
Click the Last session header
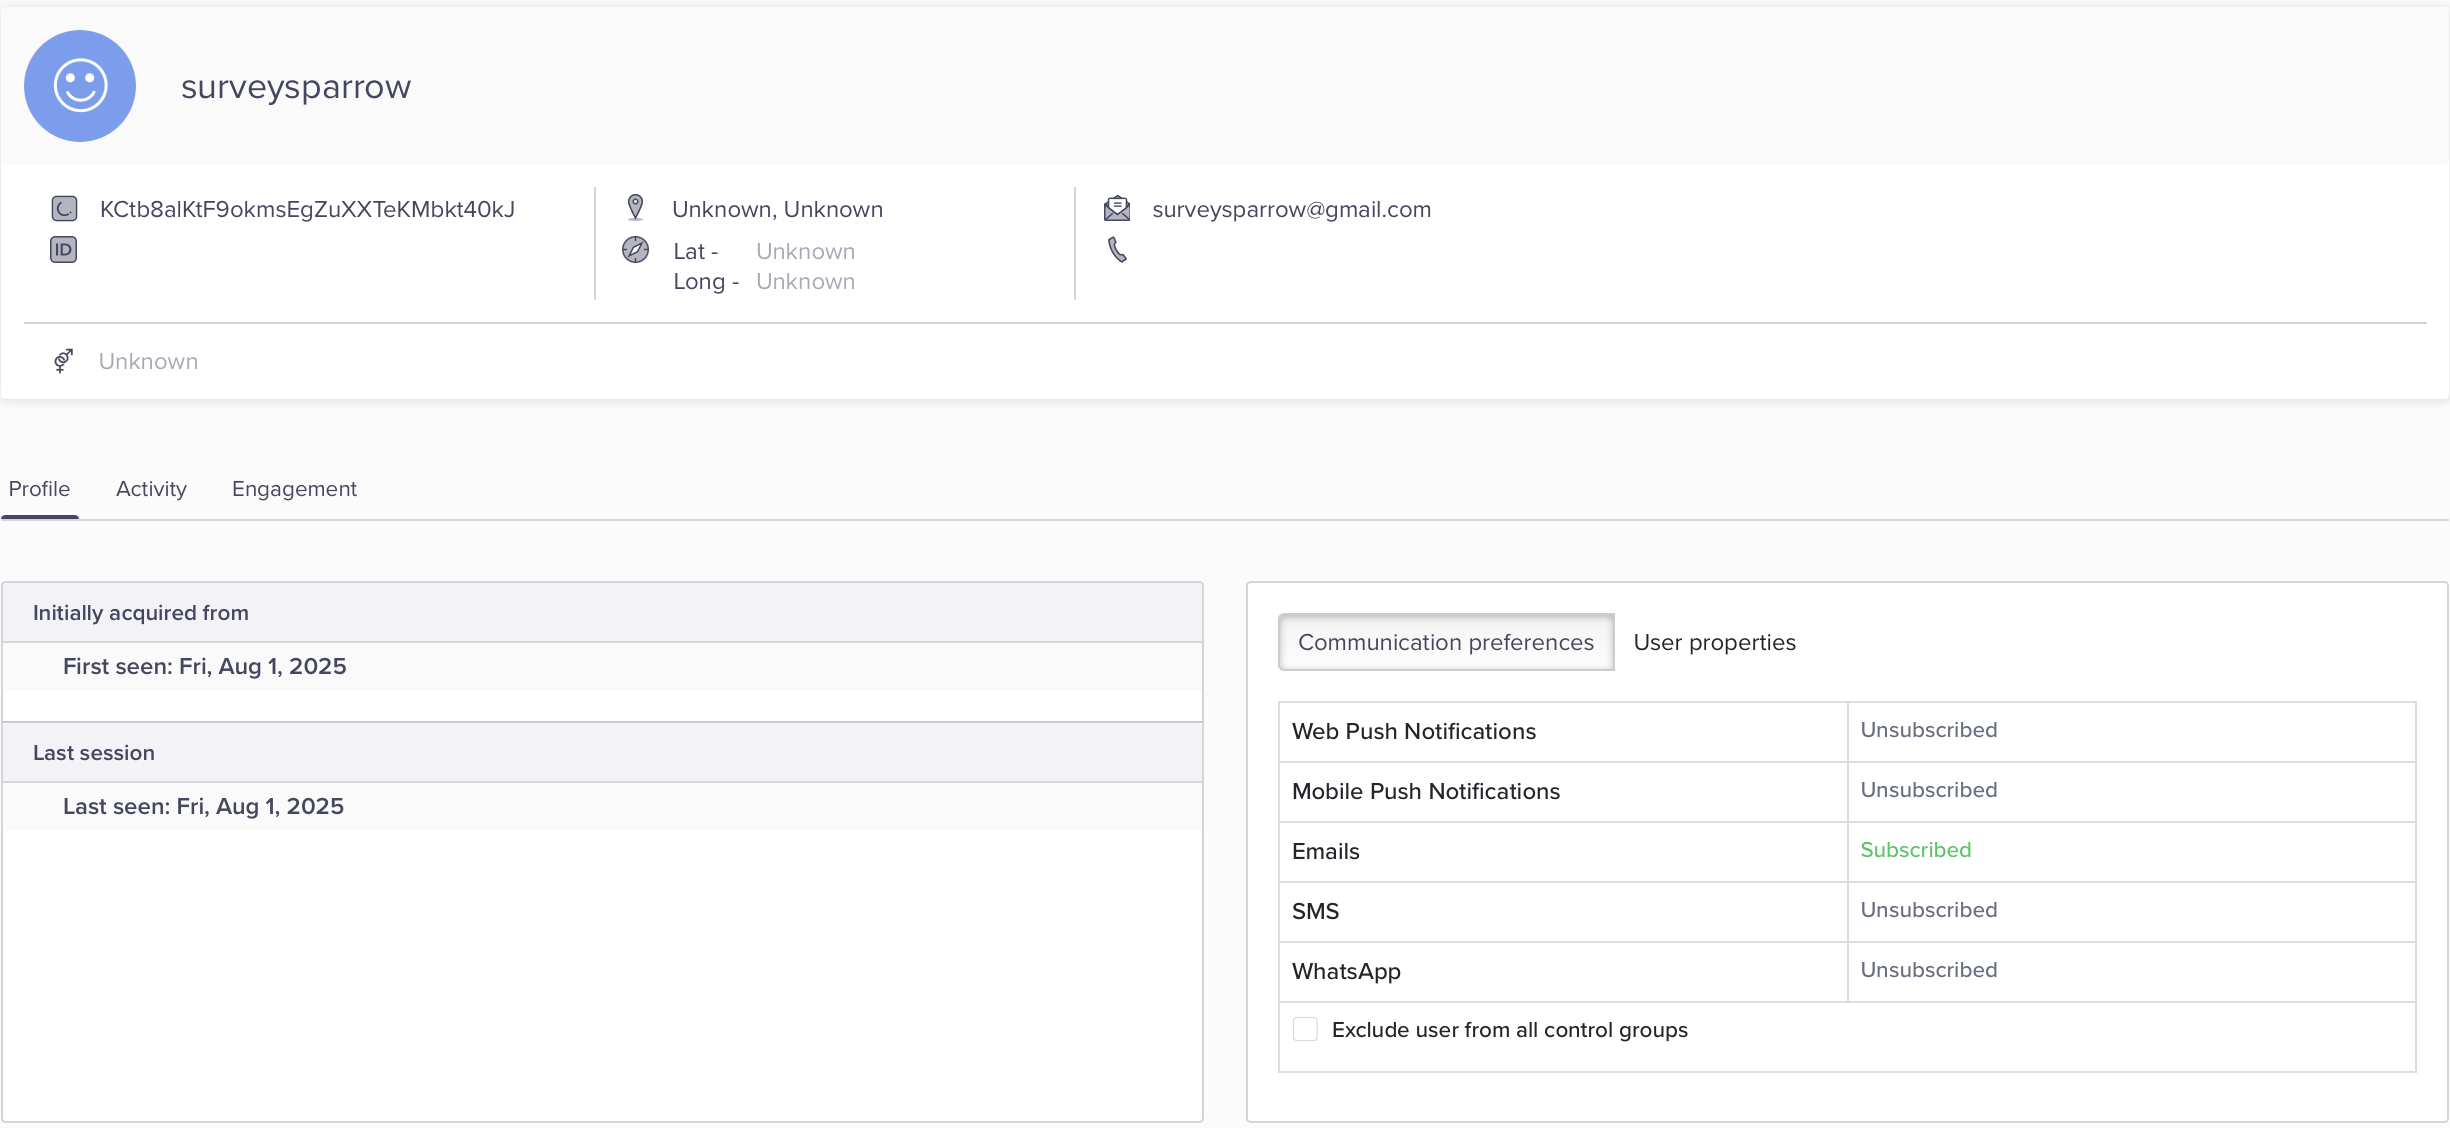click(x=602, y=753)
